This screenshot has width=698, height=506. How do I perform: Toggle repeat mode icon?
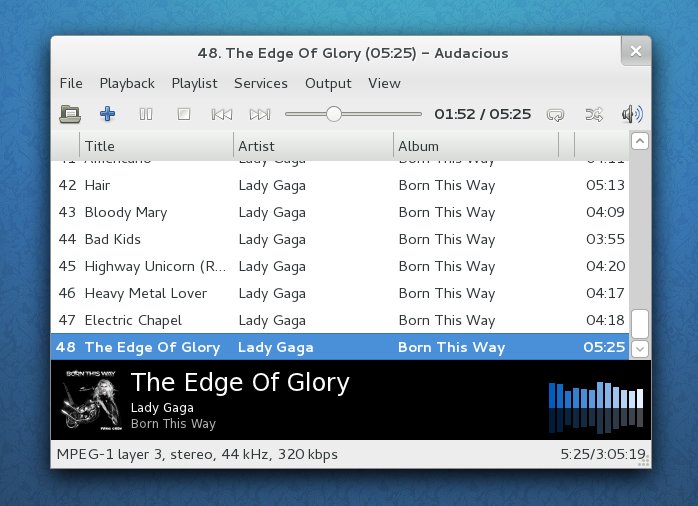(x=555, y=115)
